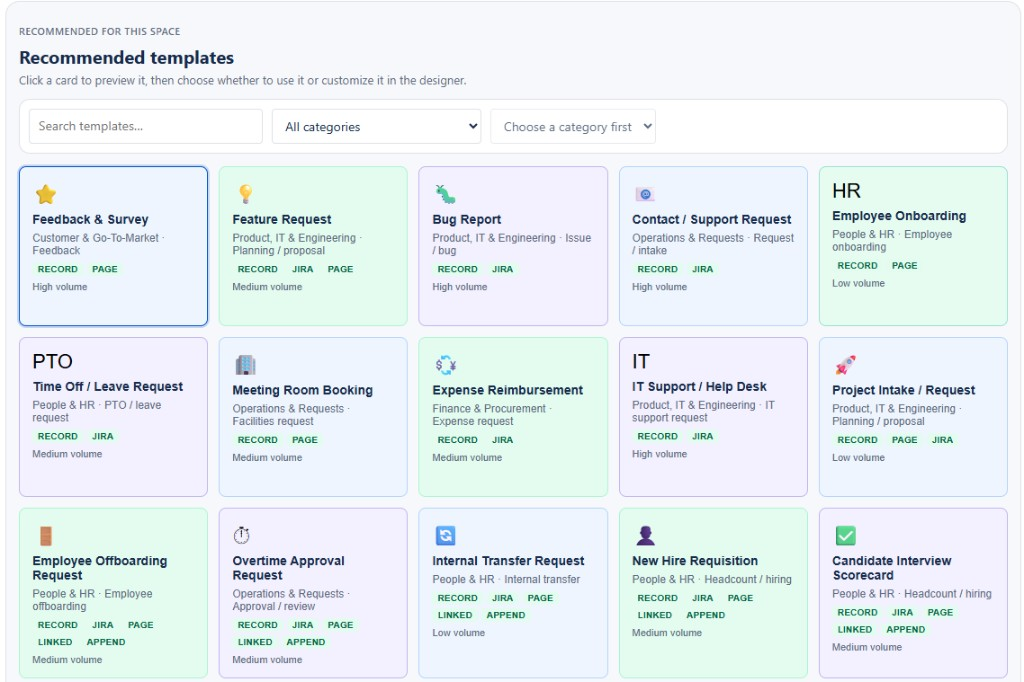Click the APPEND tag on Overtime Approval Request
Viewport: 1024px width, 682px height.
point(306,642)
